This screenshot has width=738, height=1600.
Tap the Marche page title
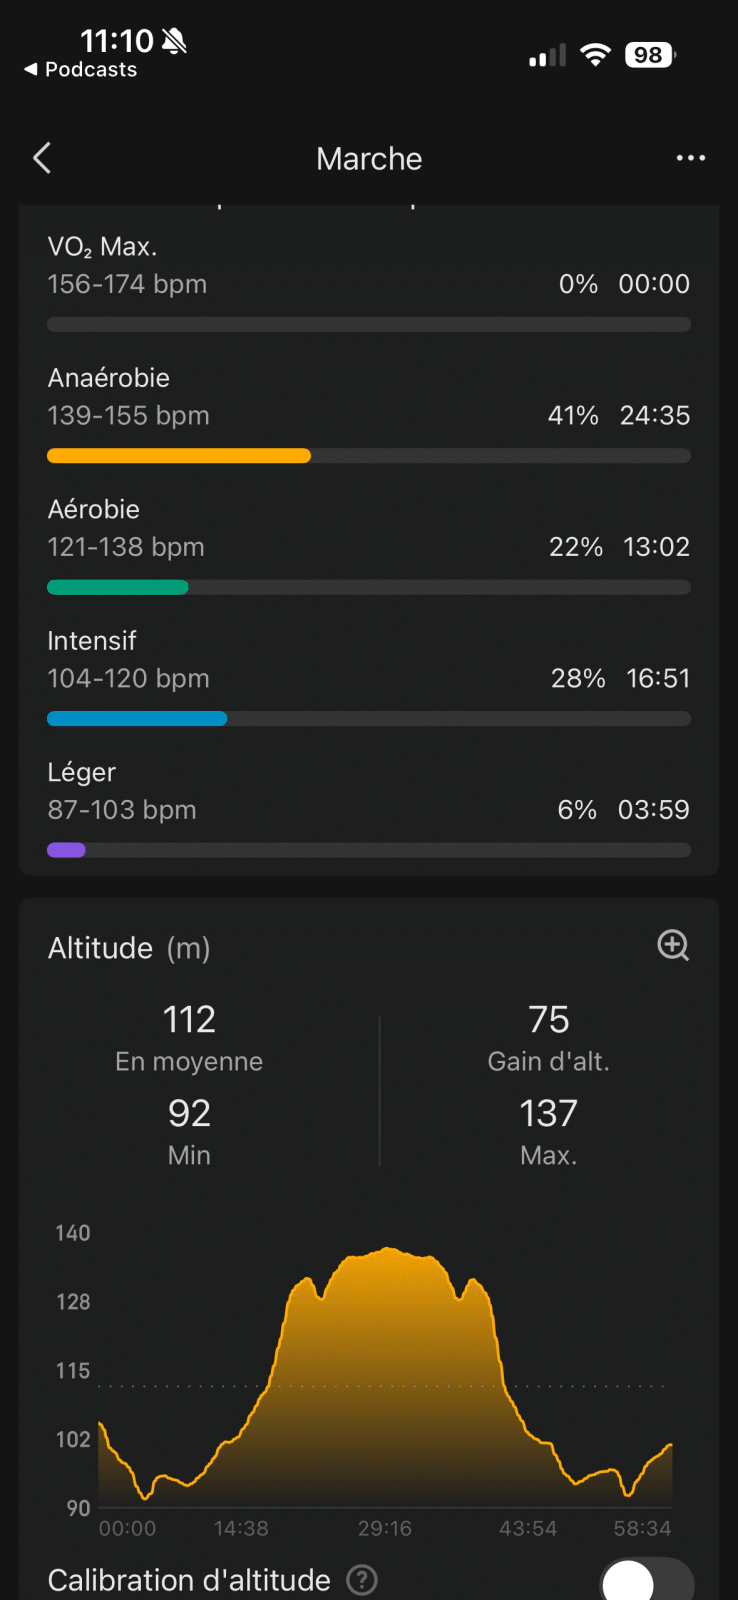pyautogui.click(x=369, y=159)
